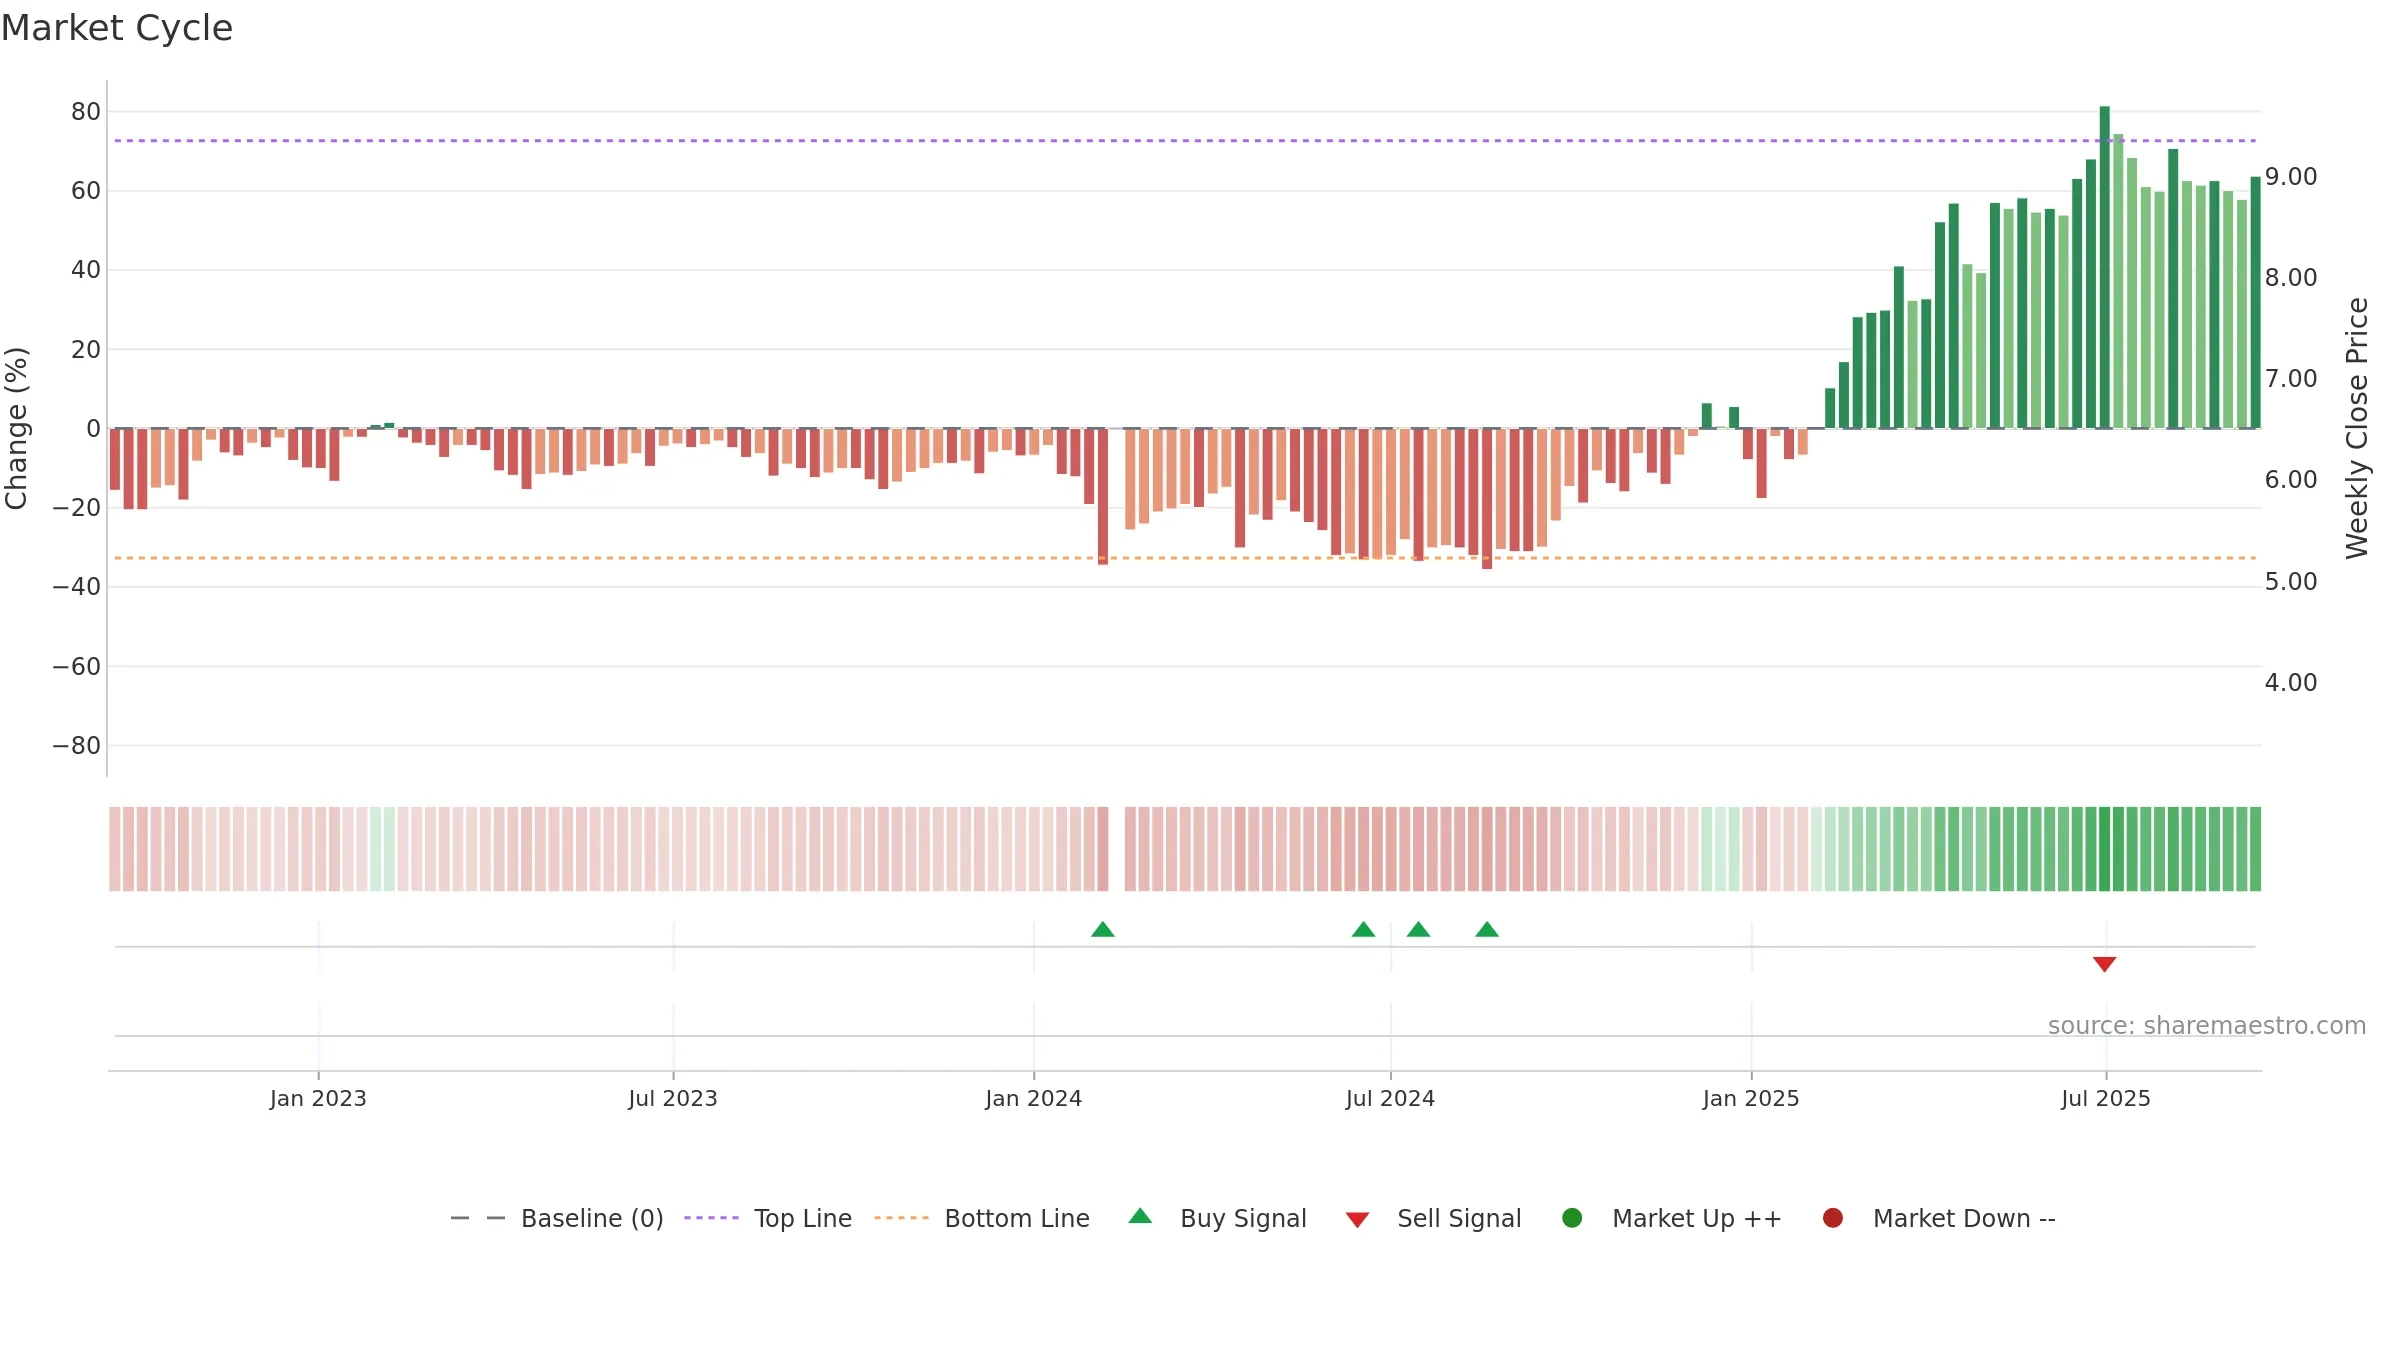Select the last buy signal marker in 2024
Screen dimensions: 2400x1350
(1487, 930)
